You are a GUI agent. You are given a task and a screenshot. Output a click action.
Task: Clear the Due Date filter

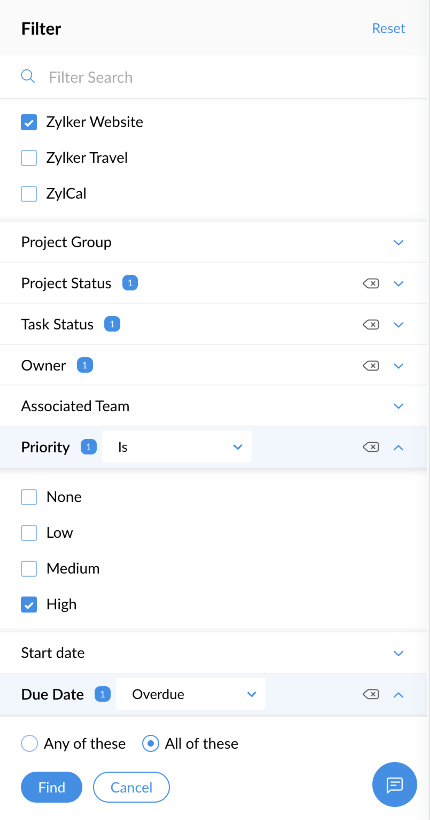point(371,694)
